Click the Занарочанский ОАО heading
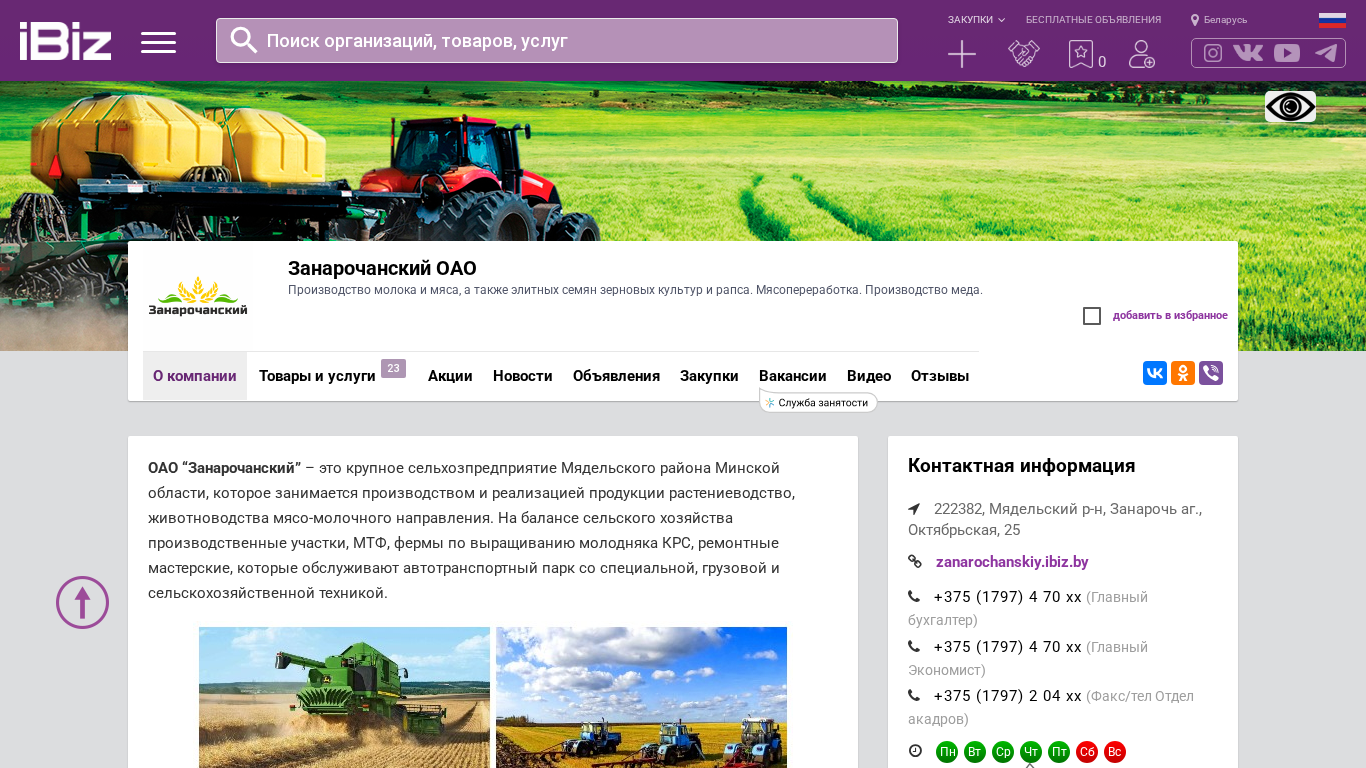Viewport: 1366px width, 768px height. pyautogui.click(x=382, y=268)
